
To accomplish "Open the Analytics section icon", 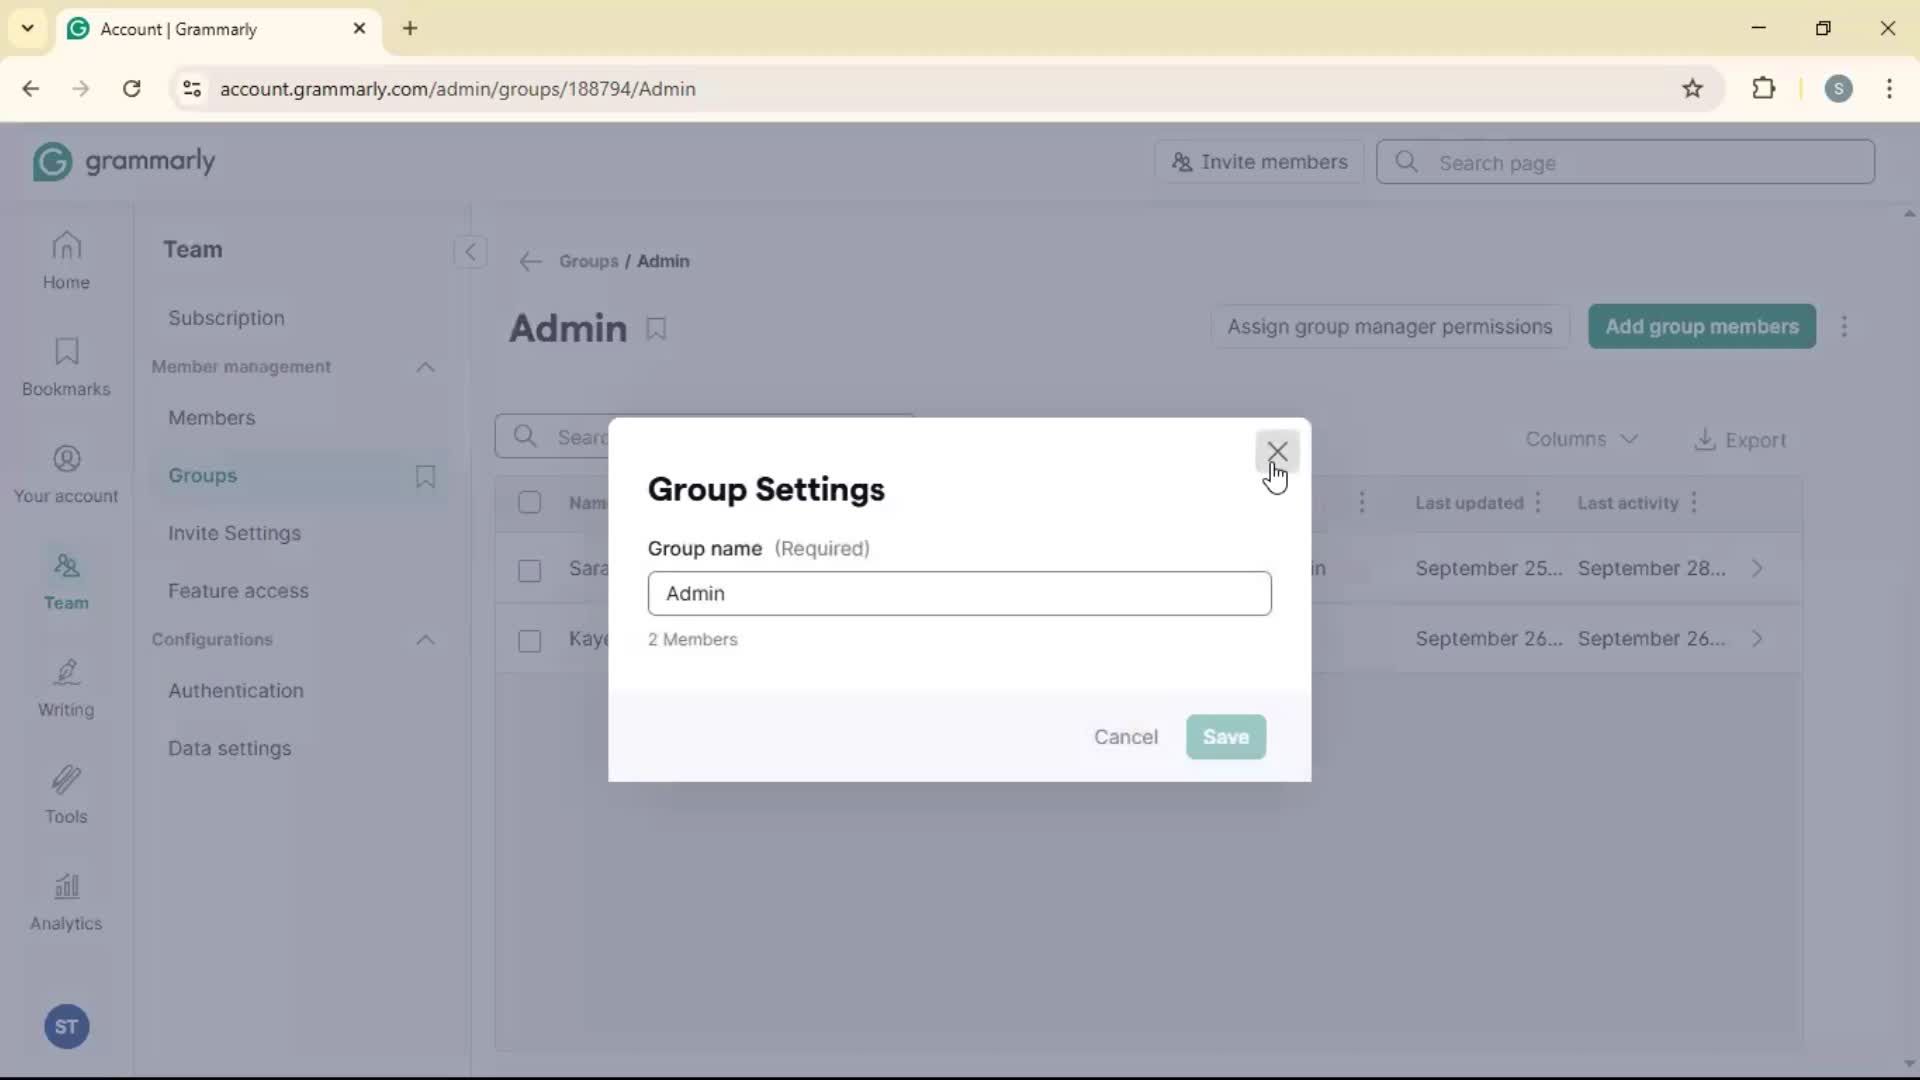I will click(66, 902).
